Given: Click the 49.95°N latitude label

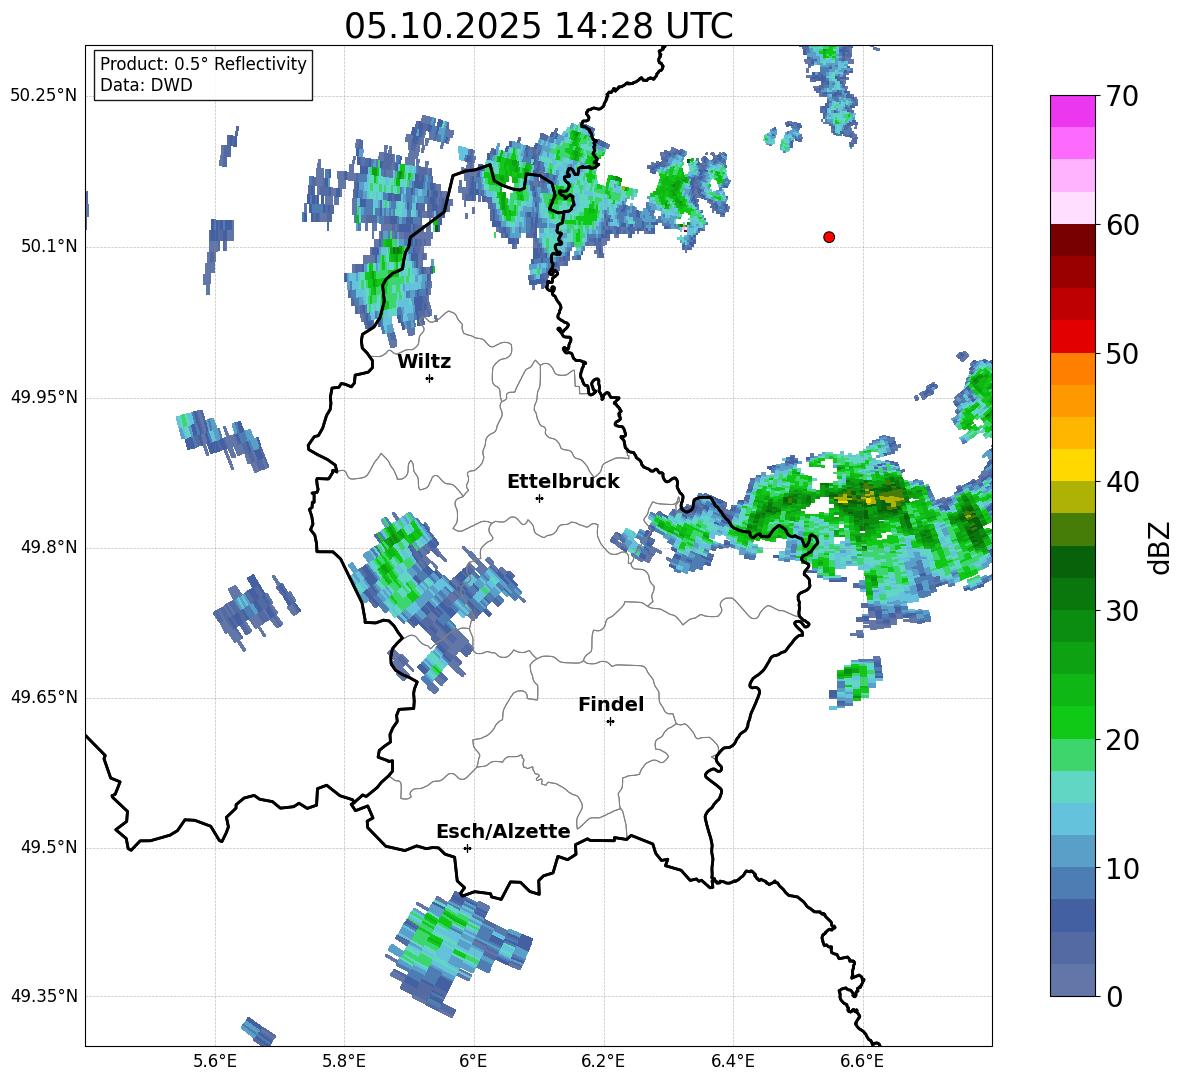Looking at the screenshot, I should coord(44,397).
